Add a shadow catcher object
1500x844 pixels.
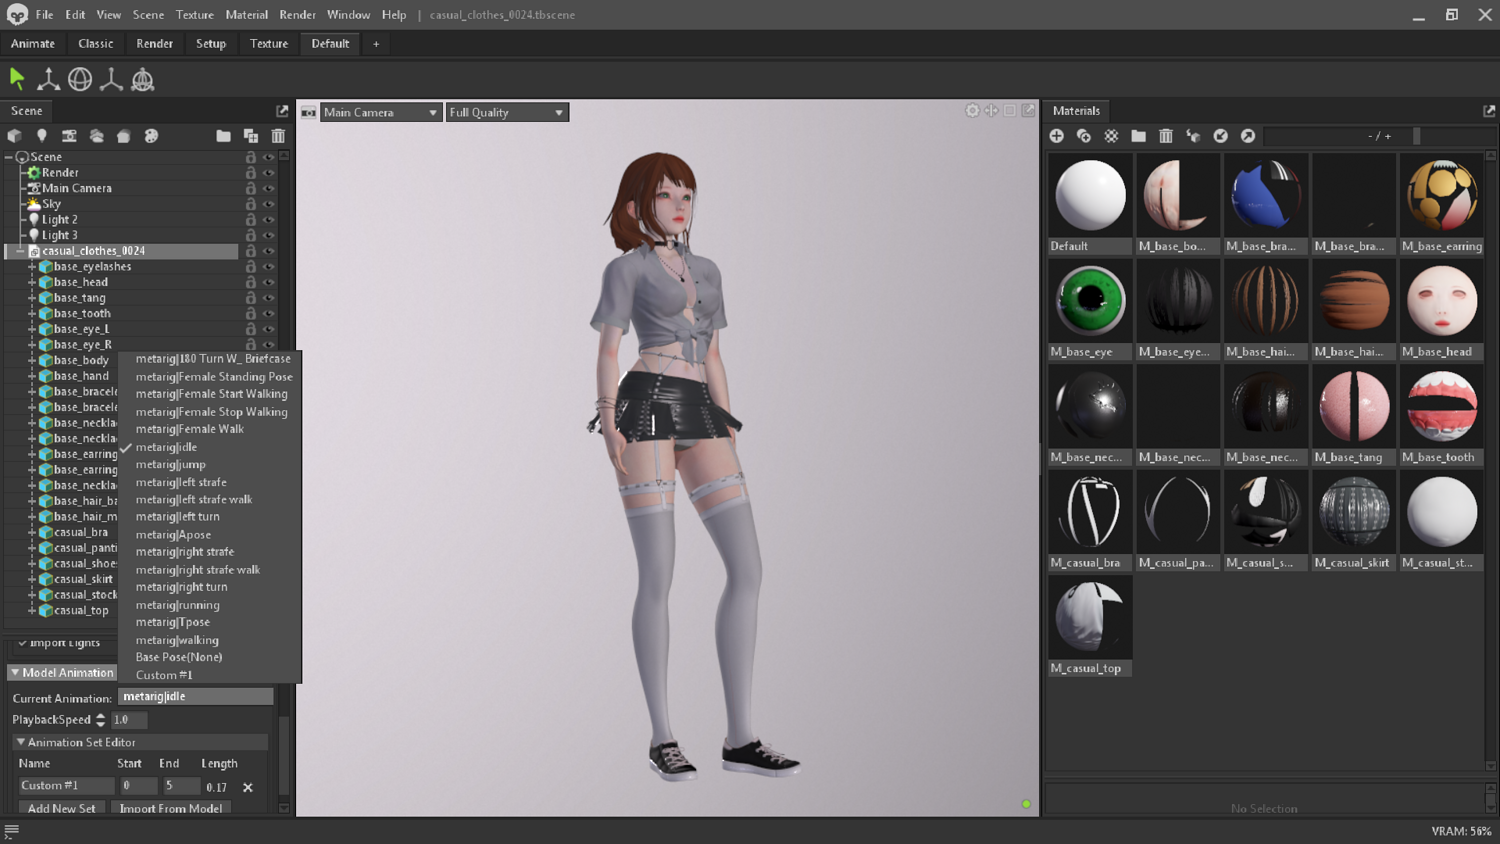click(124, 136)
